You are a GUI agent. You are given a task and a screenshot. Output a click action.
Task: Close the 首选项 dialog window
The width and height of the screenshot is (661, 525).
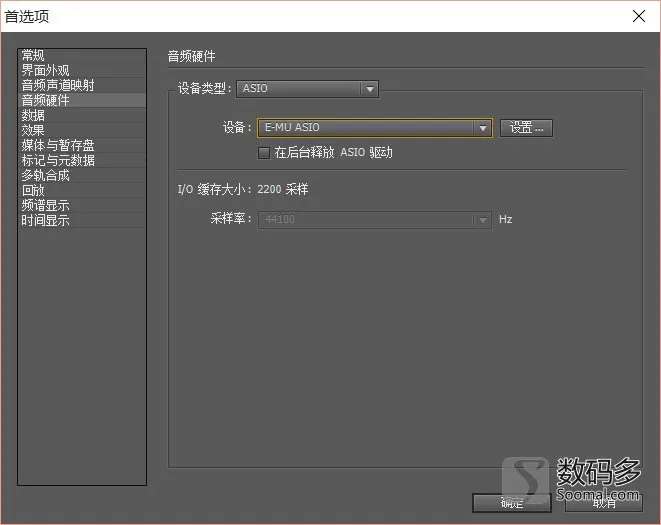(639, 16)
